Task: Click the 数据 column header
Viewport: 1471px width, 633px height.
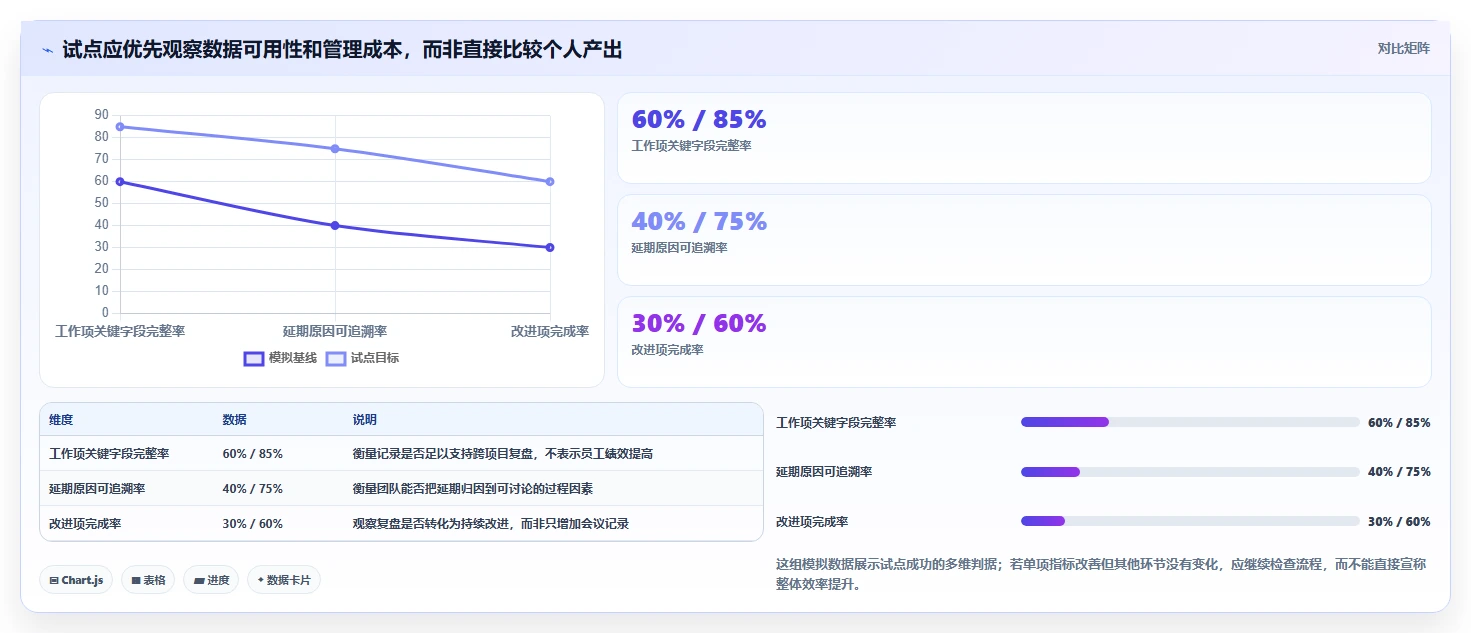Action: (234, 420)
